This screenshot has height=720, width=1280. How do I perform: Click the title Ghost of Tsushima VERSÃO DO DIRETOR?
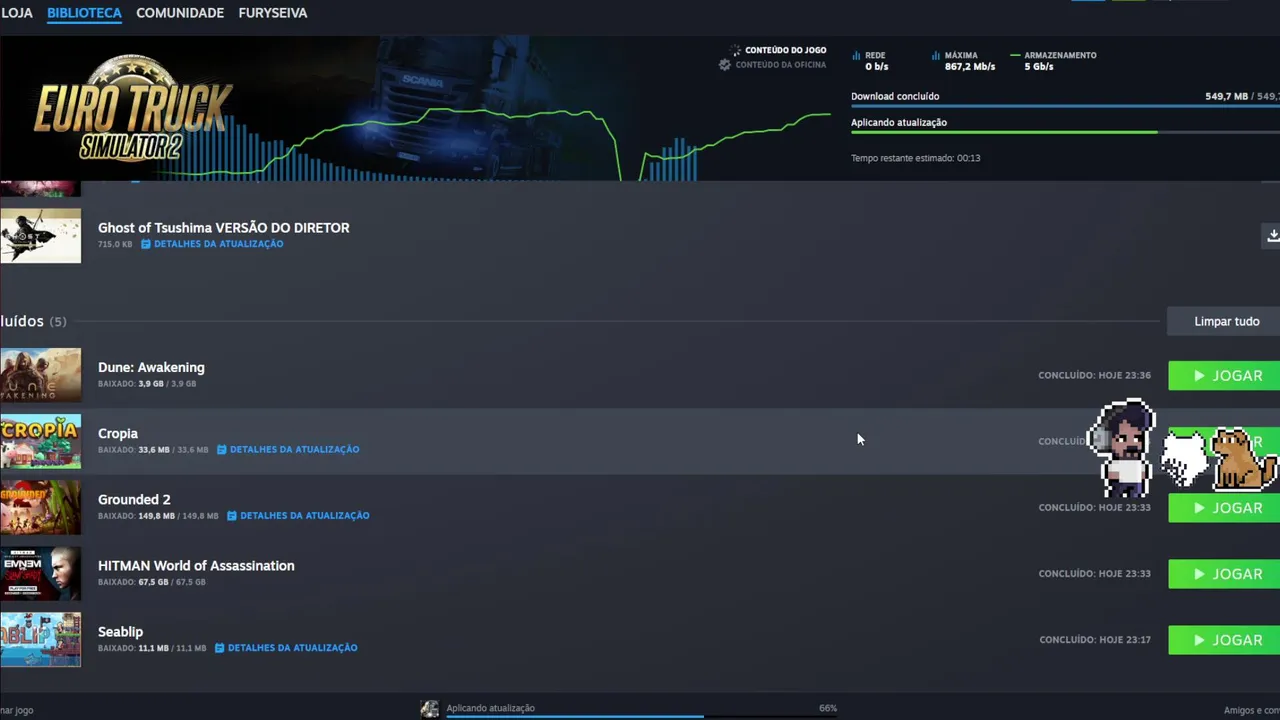coord(223,228)
